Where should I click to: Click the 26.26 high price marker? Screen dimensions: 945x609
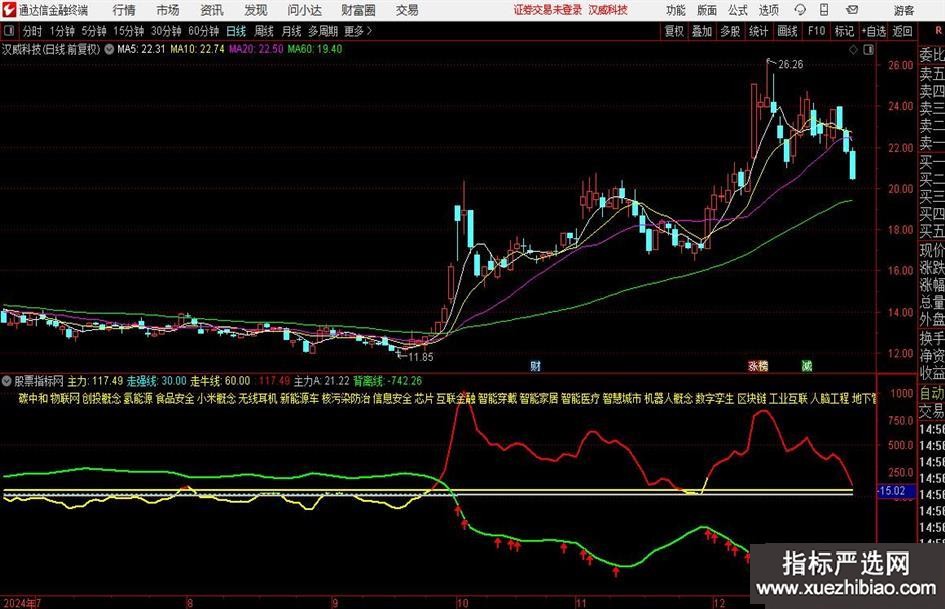791,65
